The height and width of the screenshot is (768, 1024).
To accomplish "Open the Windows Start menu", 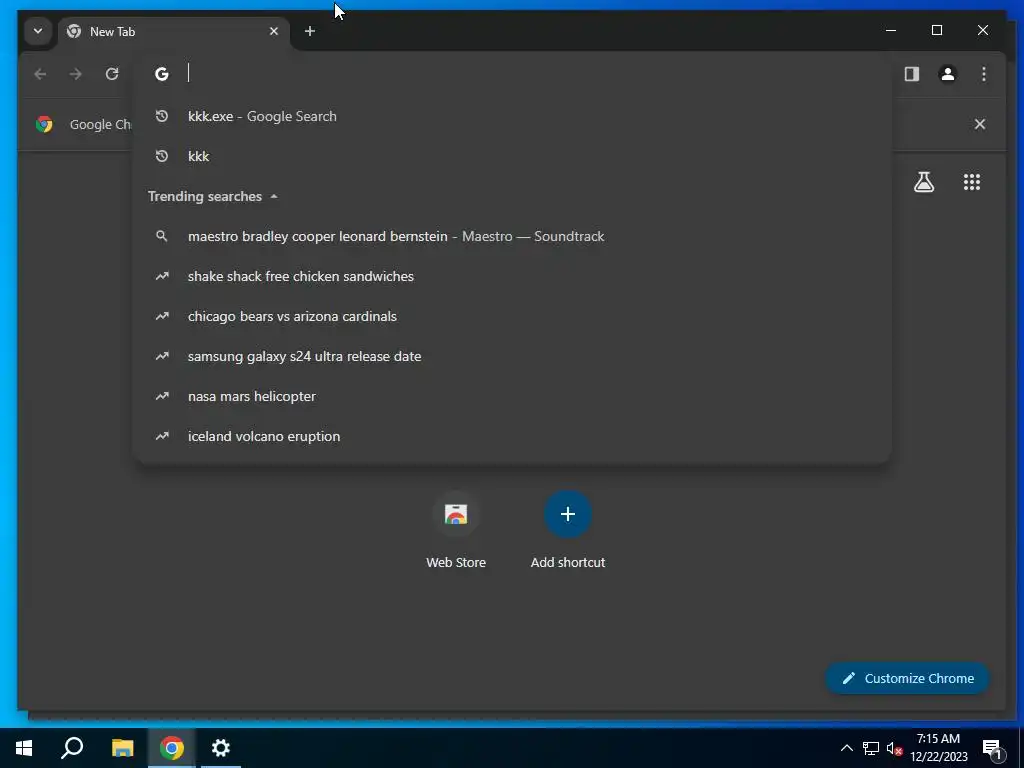I will tap(24, 748).
